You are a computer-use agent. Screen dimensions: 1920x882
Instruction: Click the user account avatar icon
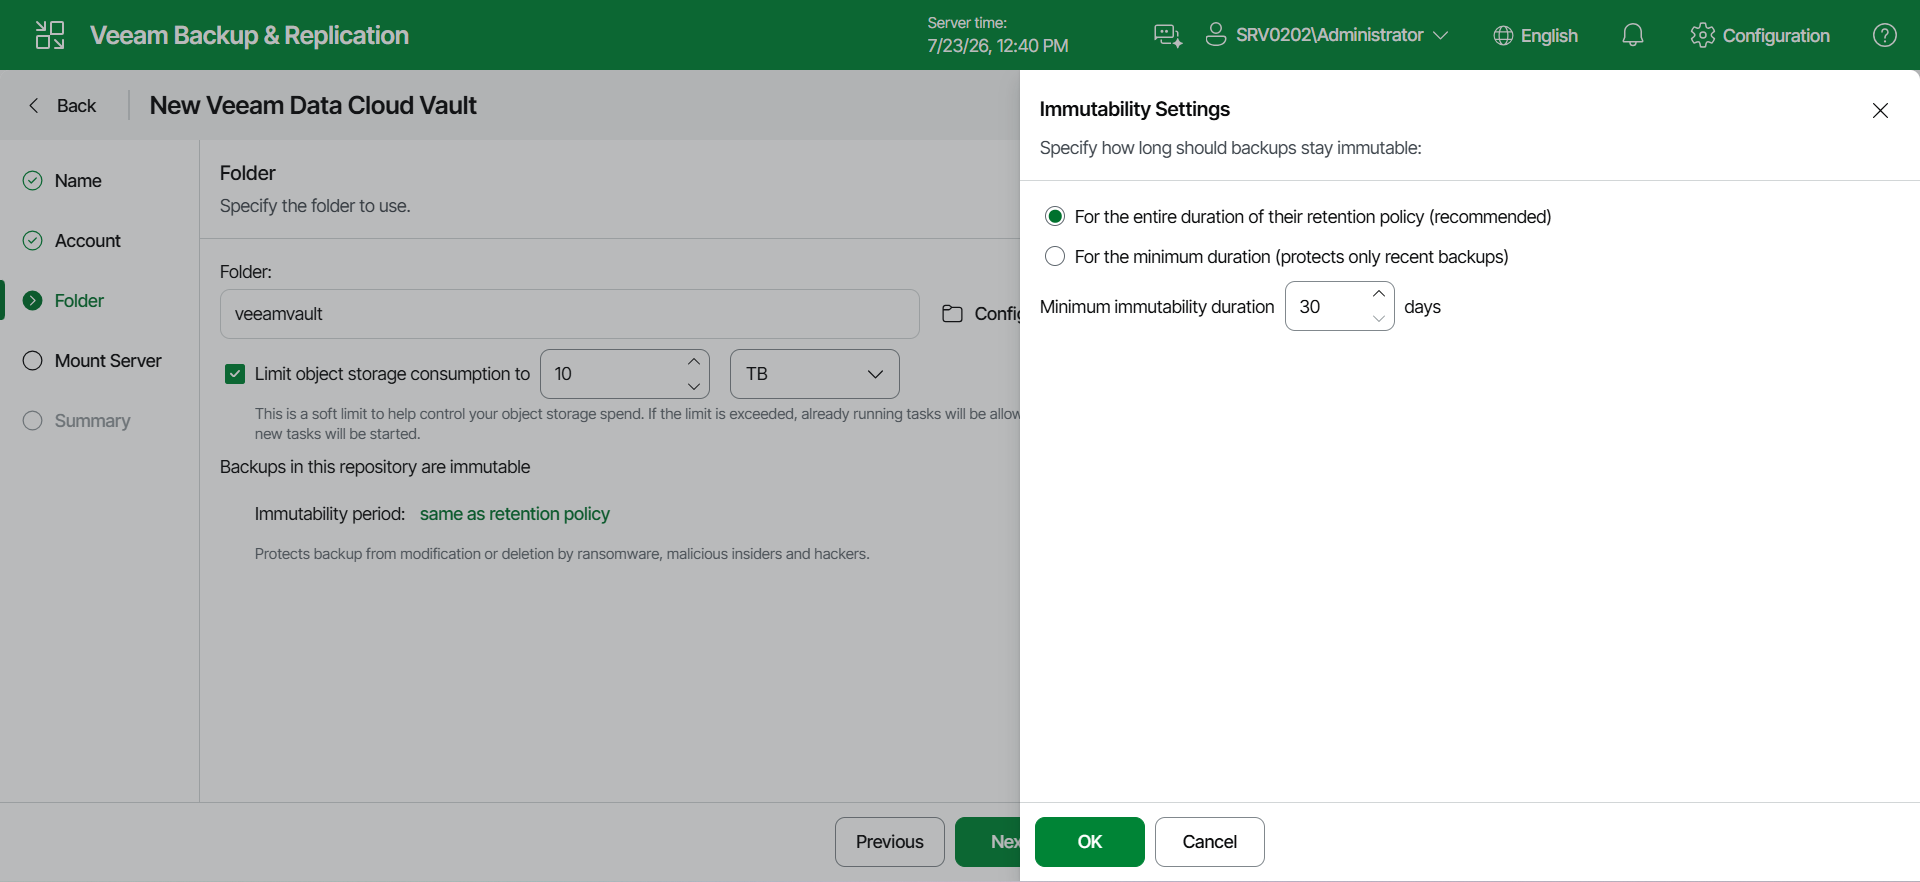(x=1216, y=35)
